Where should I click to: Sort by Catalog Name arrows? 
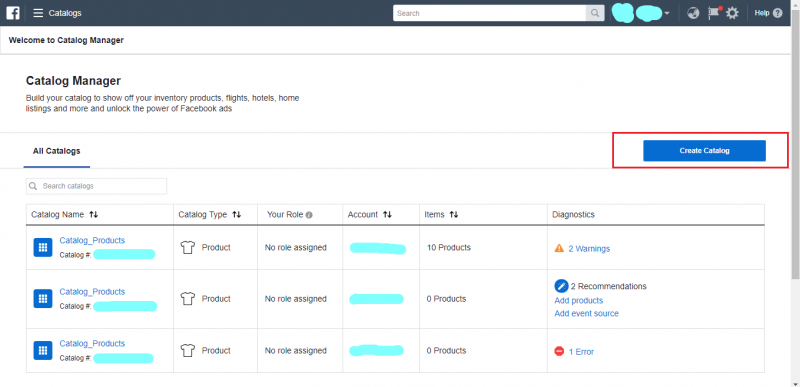click(93, 215)
